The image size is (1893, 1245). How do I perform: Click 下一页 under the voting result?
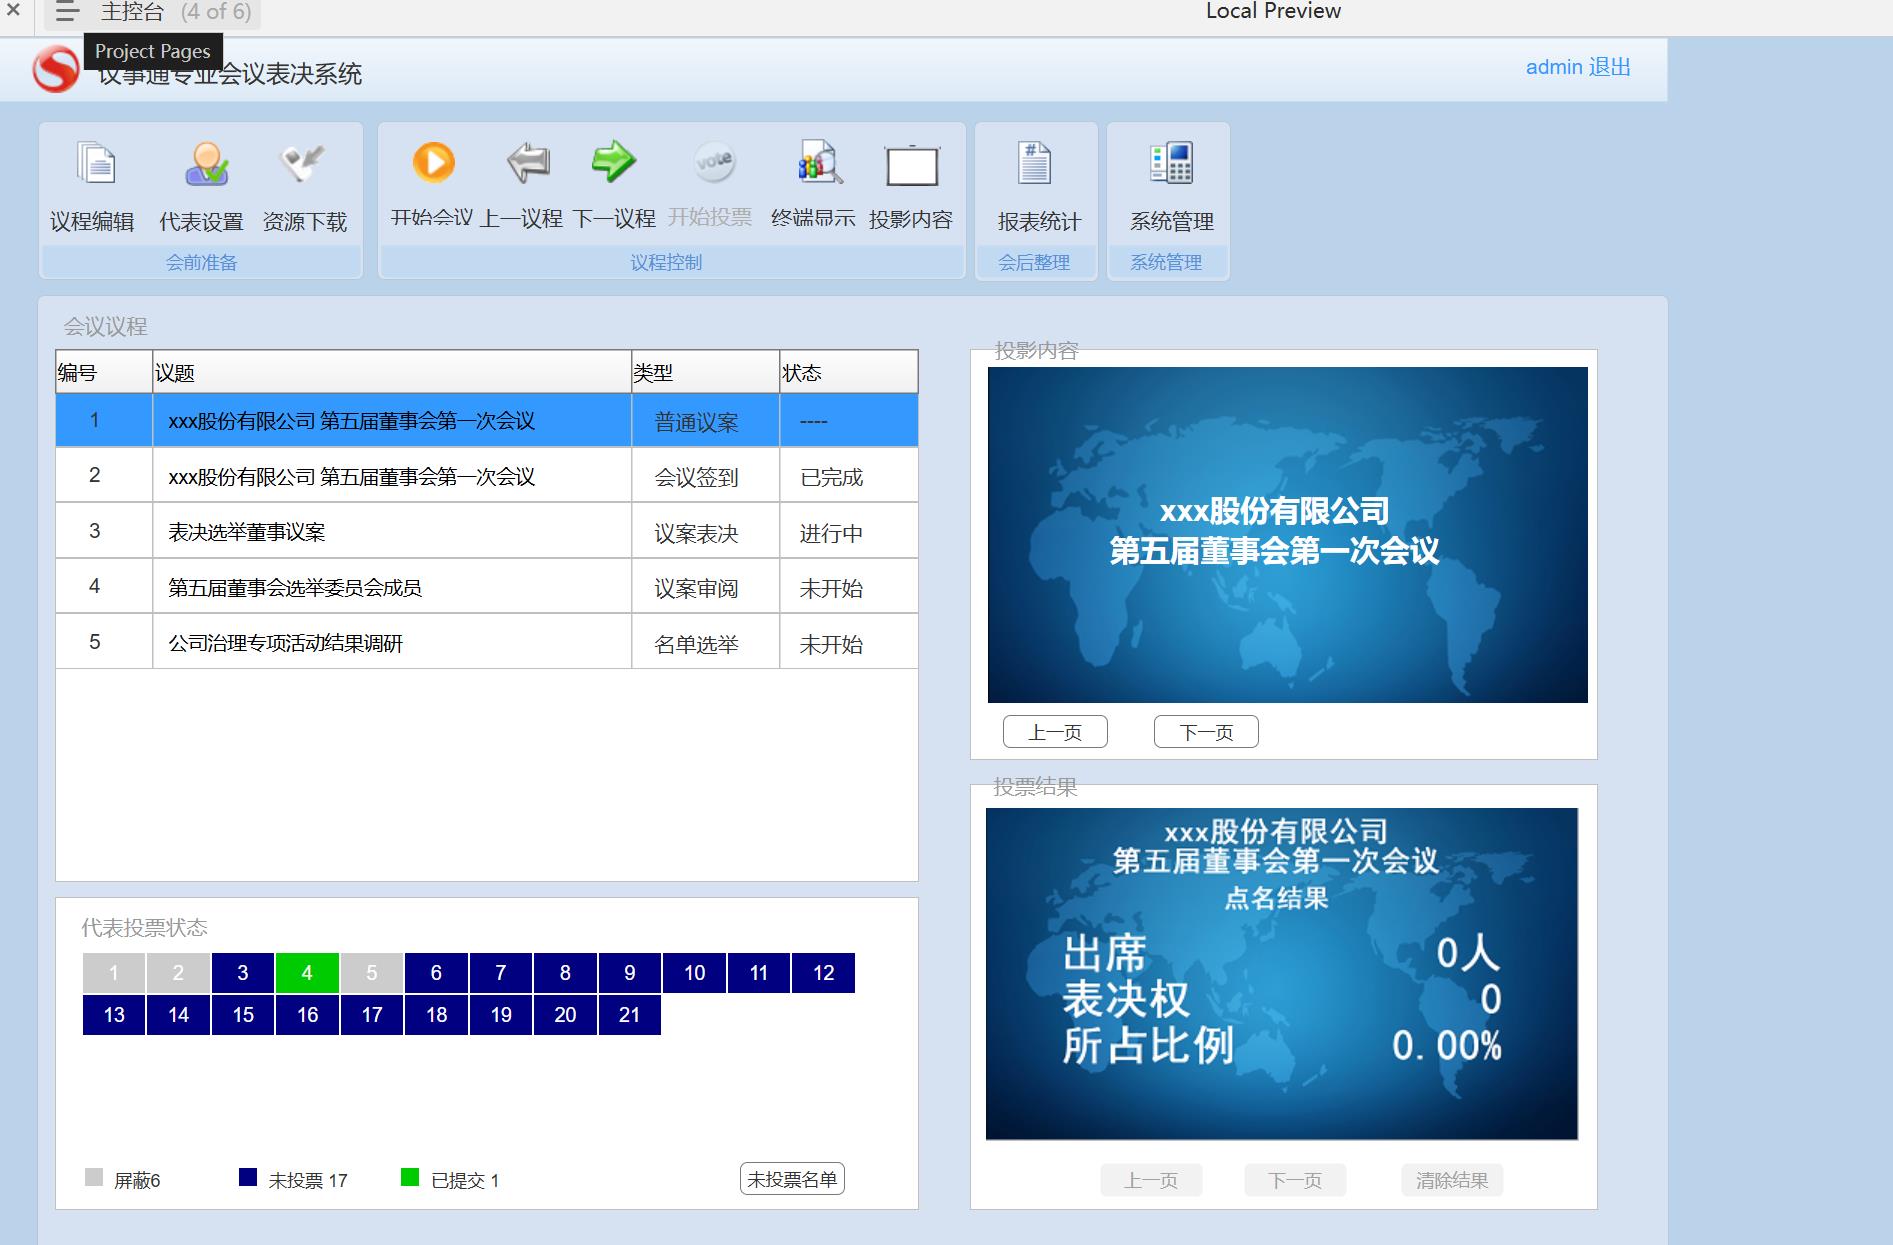pos(1295,1180)
